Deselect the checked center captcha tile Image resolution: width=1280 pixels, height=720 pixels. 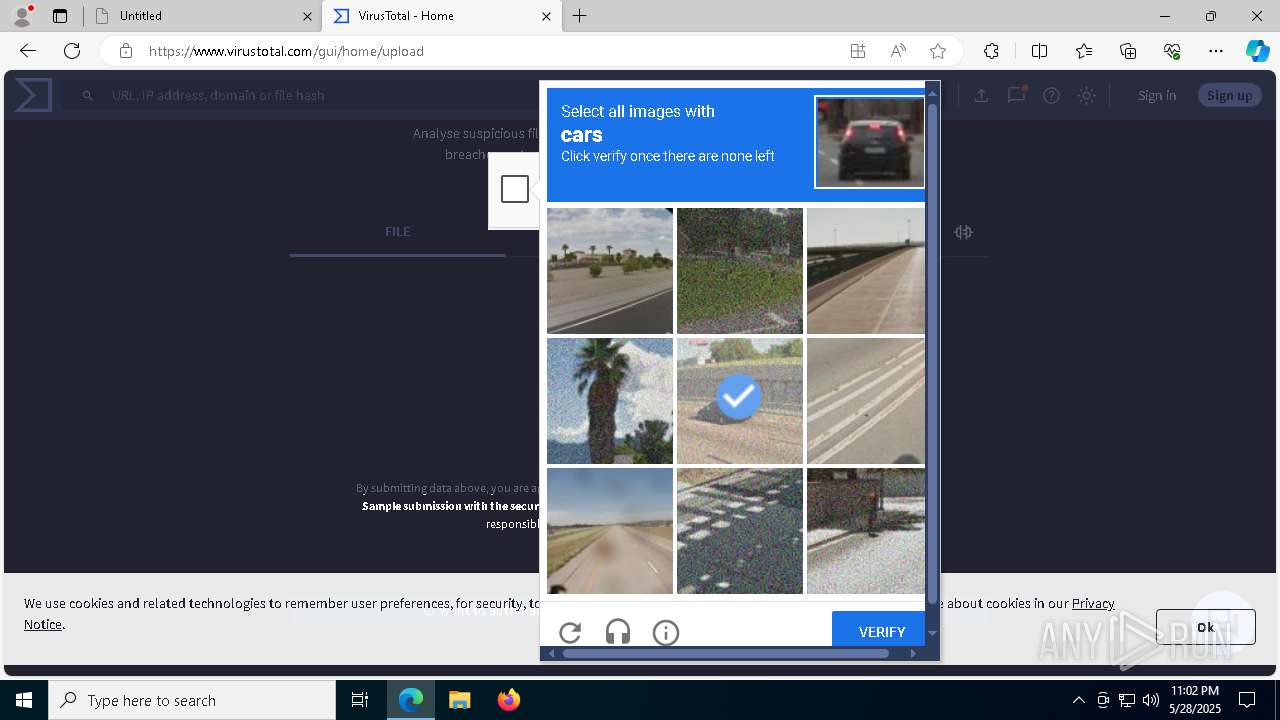tap(740, 401)
